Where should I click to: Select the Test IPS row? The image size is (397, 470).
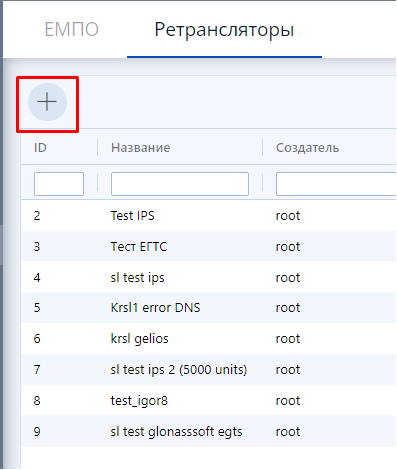[x=208, y=216]
